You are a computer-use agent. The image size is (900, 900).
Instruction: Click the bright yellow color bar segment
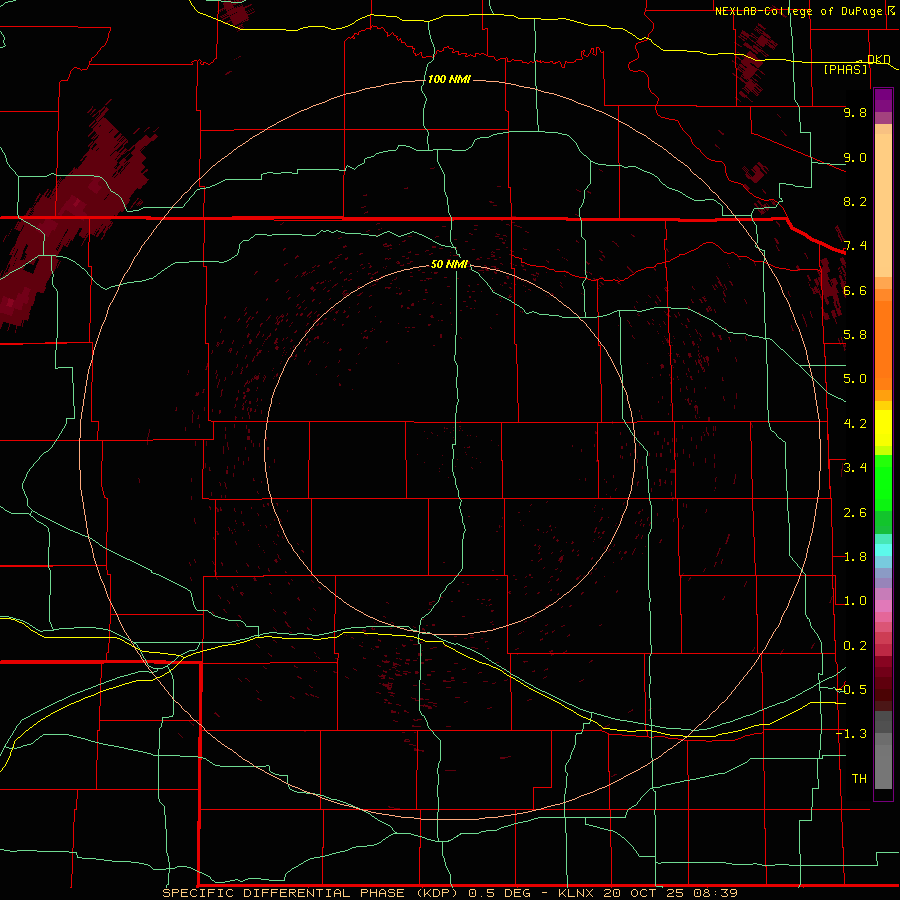(x=883, y=428)
